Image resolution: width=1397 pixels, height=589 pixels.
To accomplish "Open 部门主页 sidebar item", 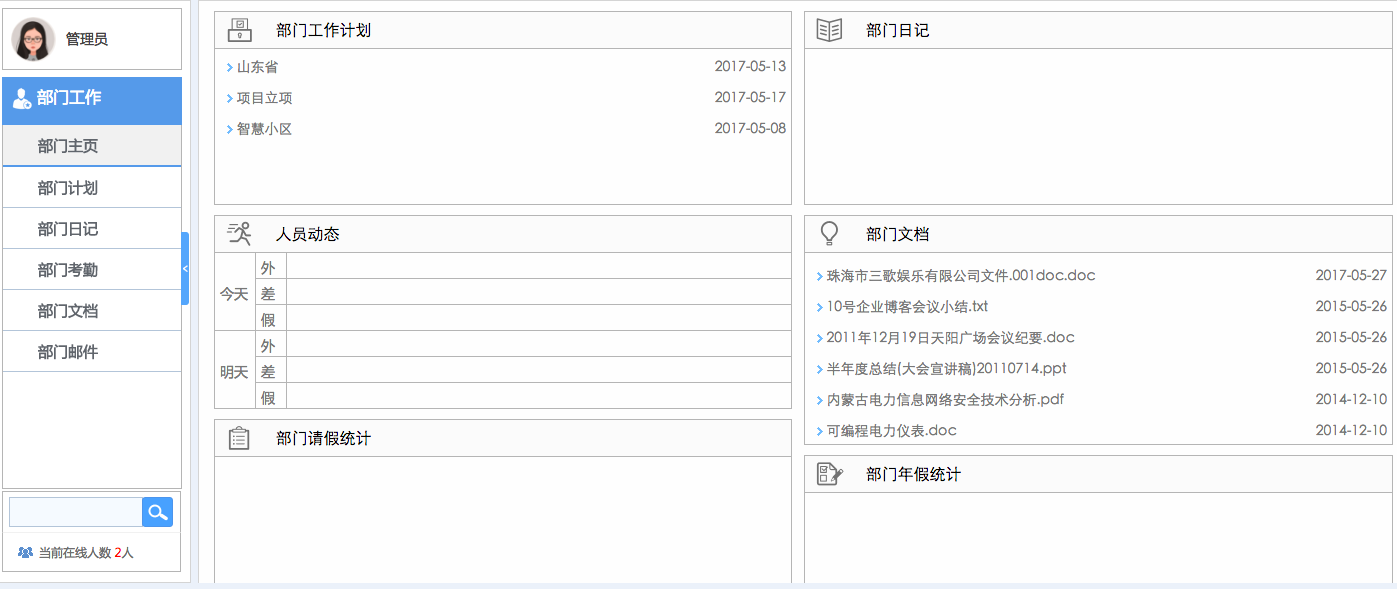I will 68,146.
